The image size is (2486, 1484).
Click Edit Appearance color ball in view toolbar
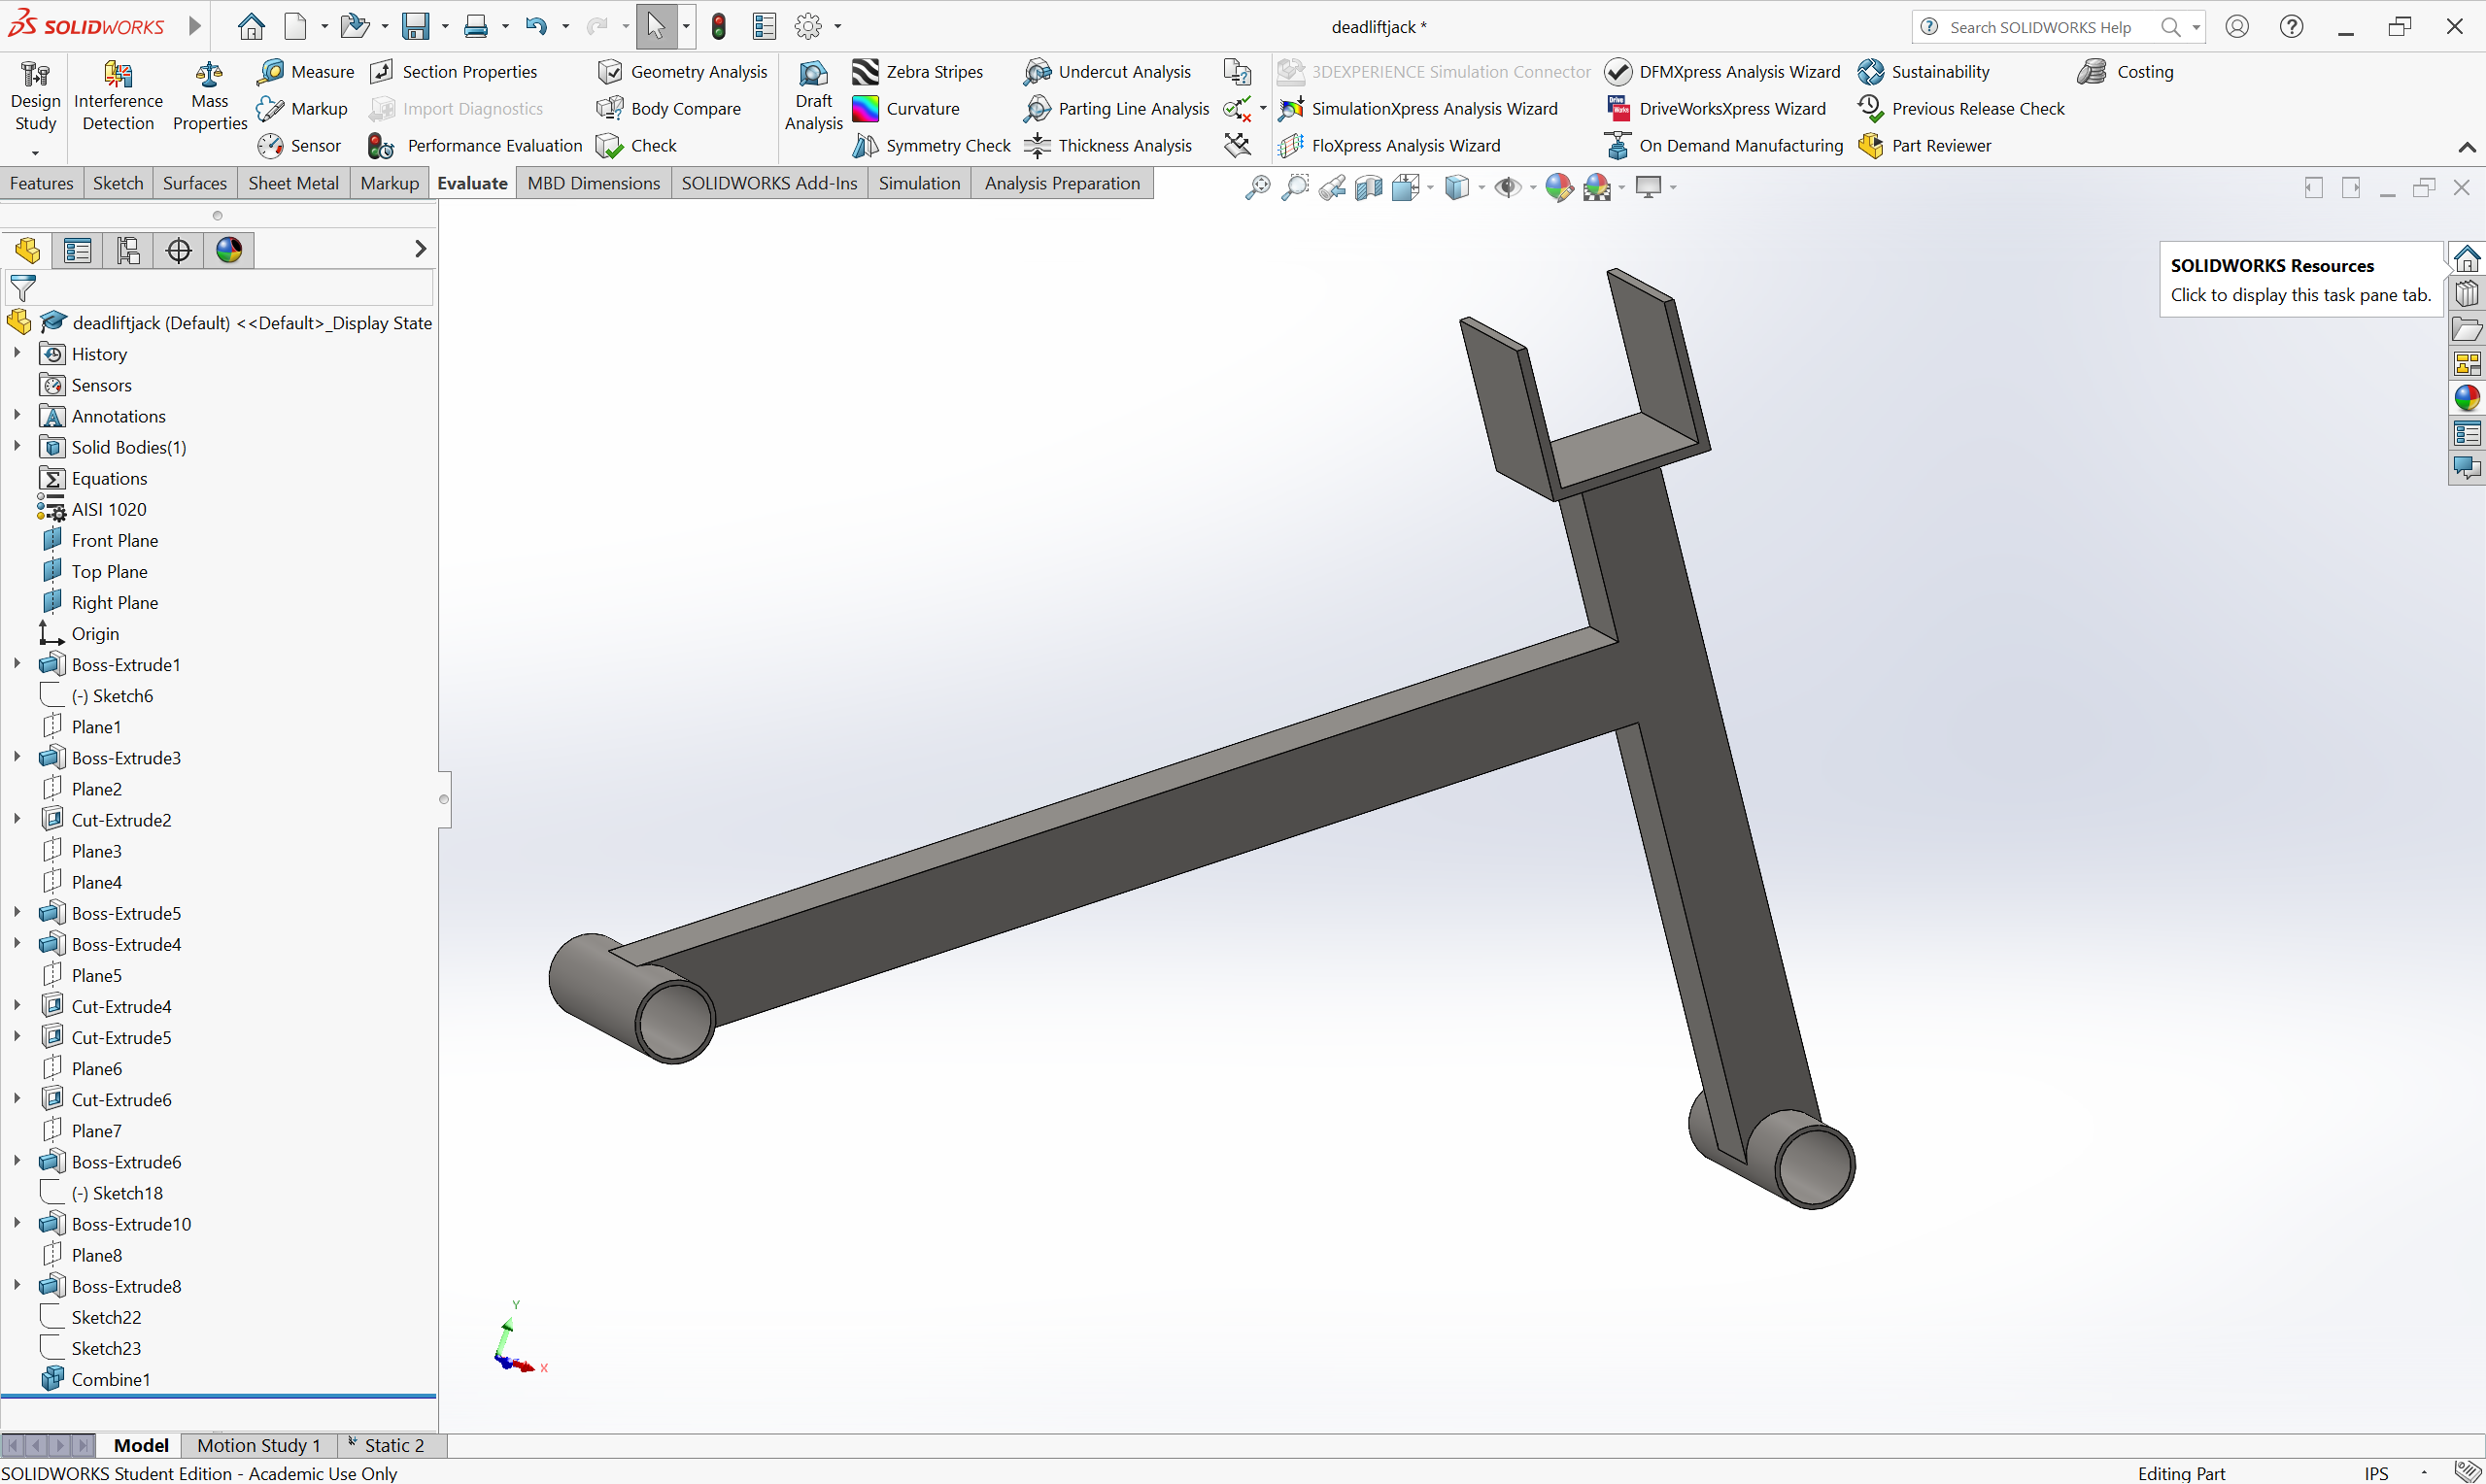1558,187
